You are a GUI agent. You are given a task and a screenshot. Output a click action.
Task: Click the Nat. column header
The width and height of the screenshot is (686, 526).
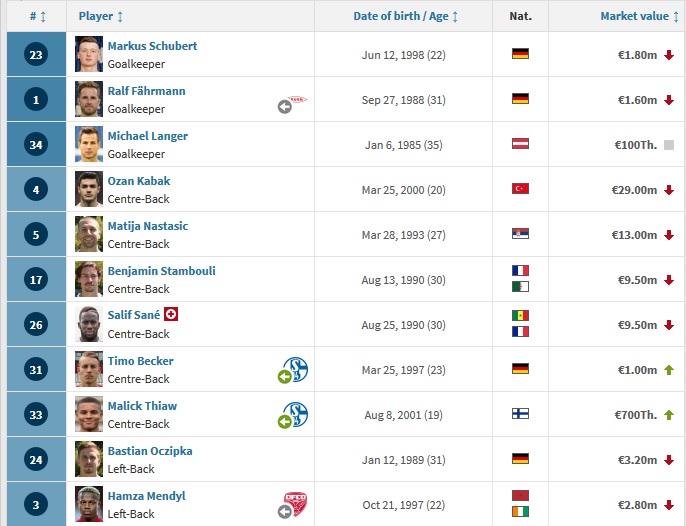[x=520, y=16]
